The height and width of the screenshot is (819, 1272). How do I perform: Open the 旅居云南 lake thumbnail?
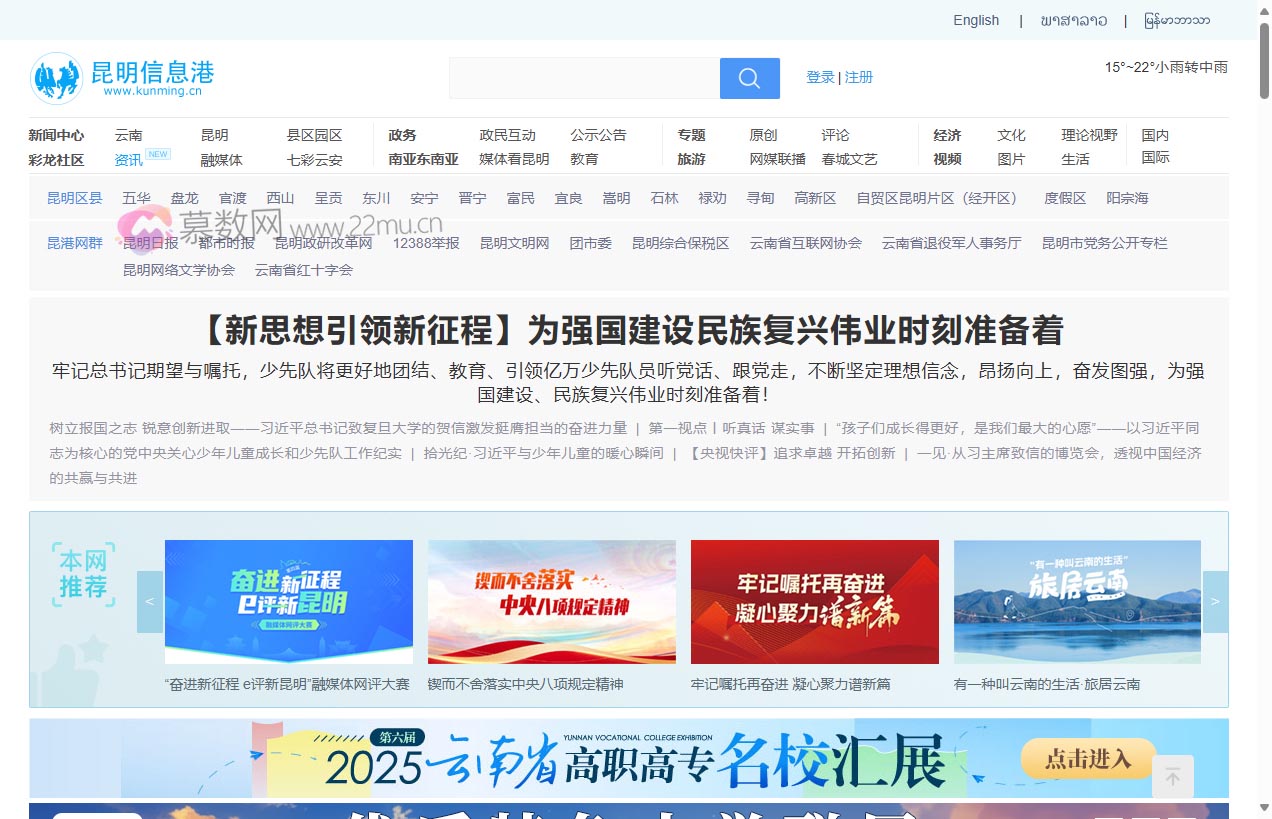(1077, 602)
